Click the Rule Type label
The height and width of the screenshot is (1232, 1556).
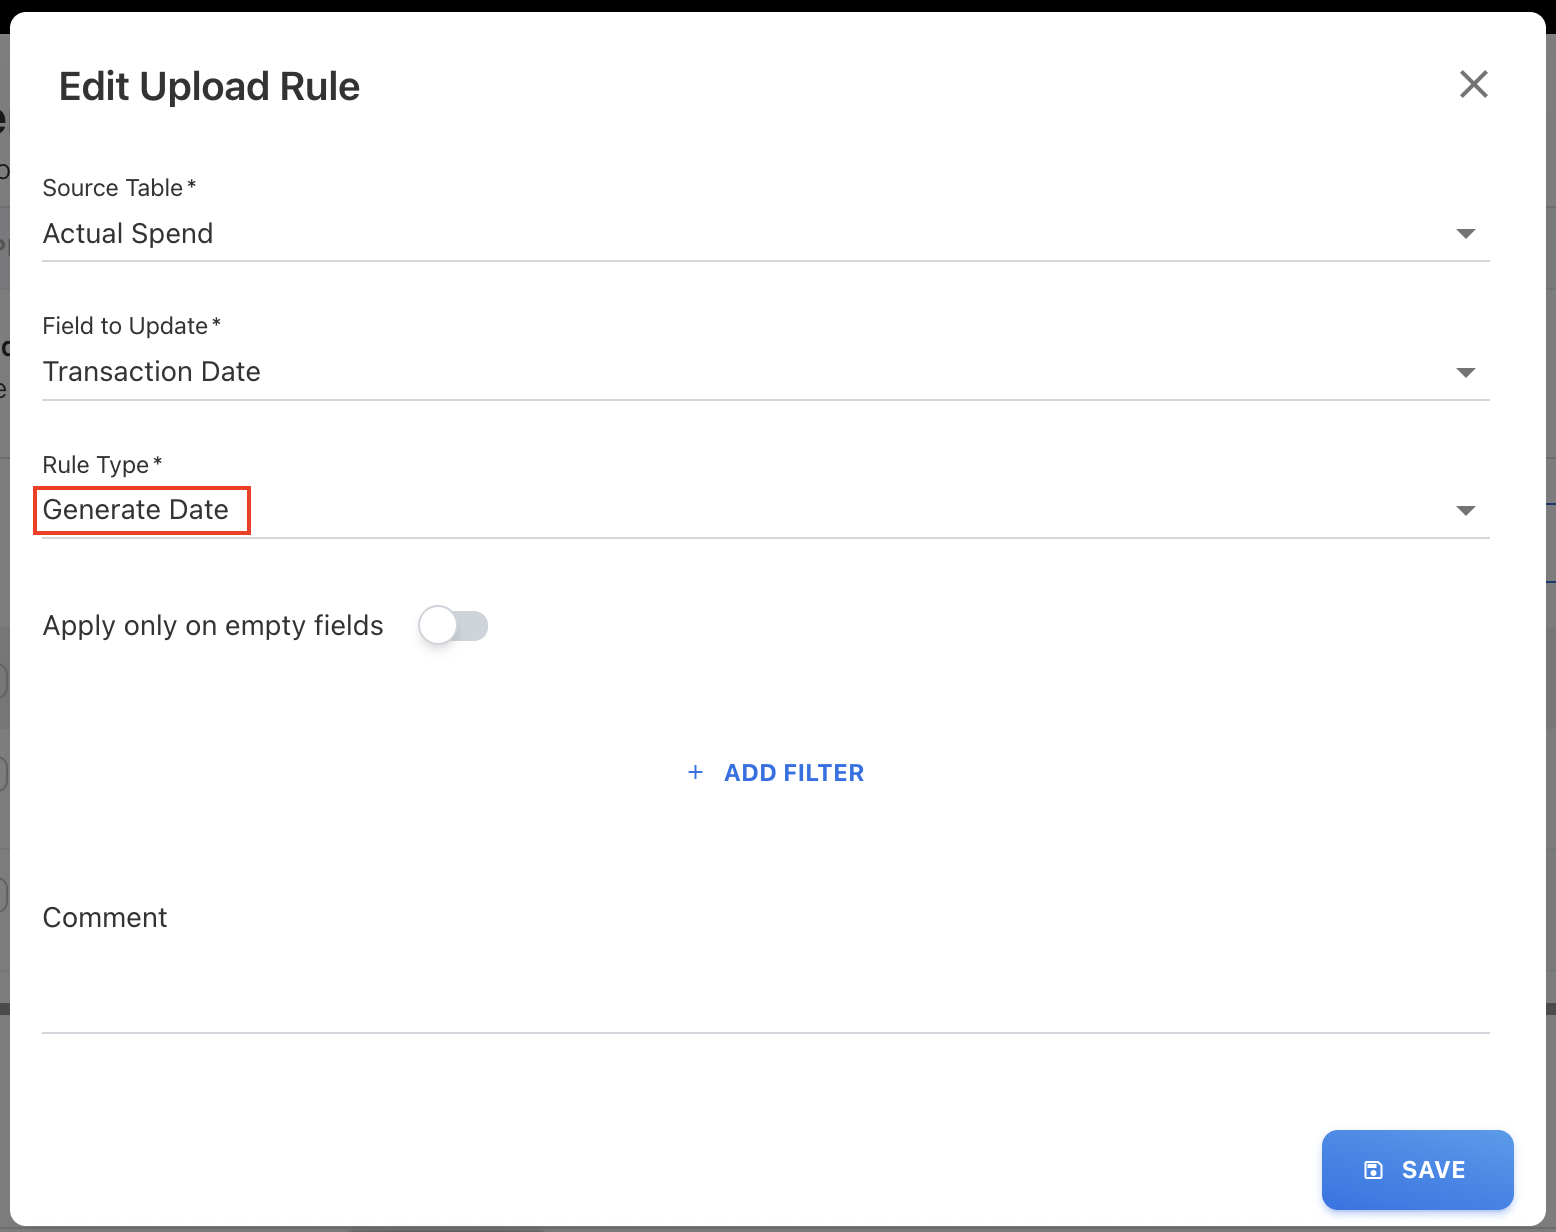pos(96,465)
